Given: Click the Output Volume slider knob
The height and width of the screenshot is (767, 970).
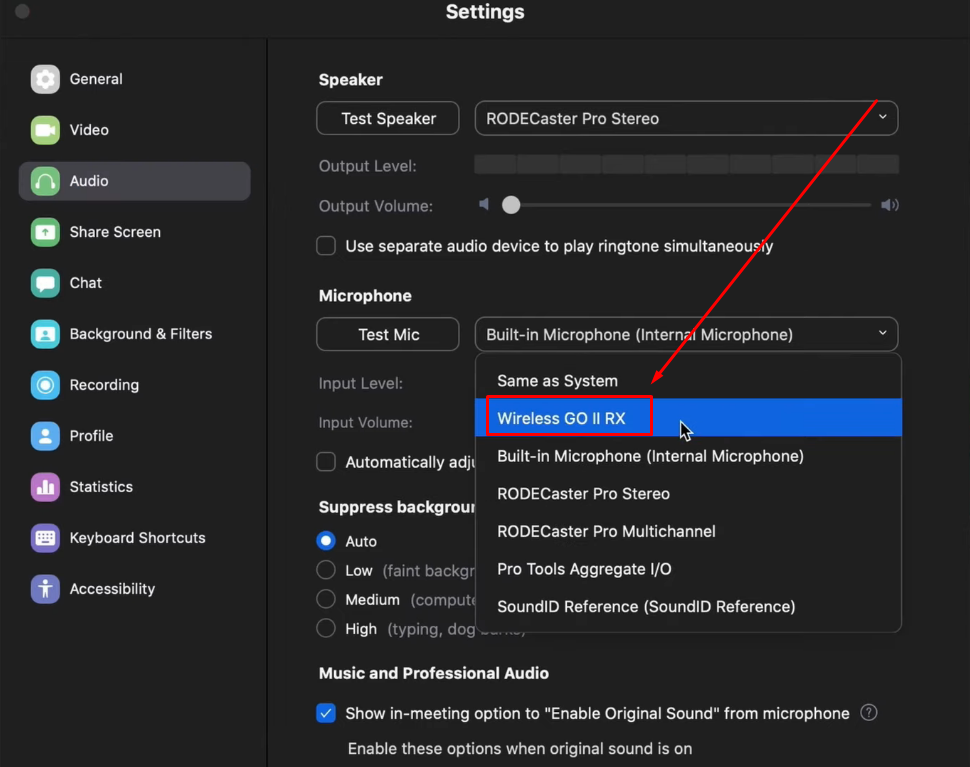Looking at the screenshot, I should coord(511,205).
